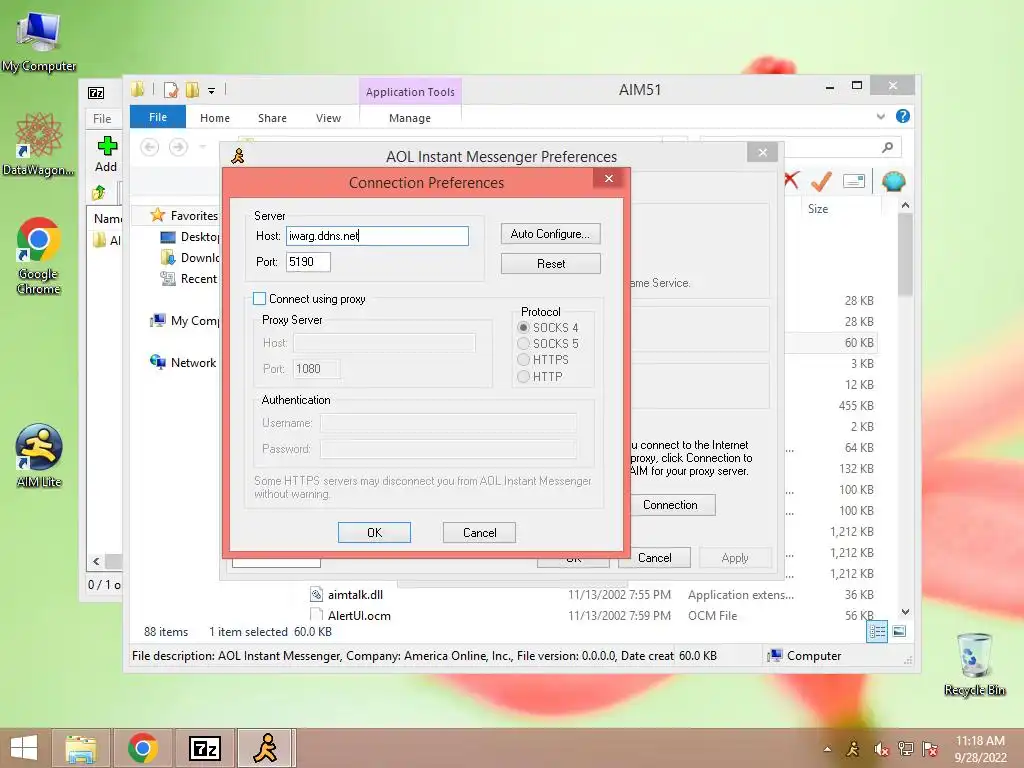Select the HTTPS protocol radio button
1024x768 pixels.
coord(523,360)
